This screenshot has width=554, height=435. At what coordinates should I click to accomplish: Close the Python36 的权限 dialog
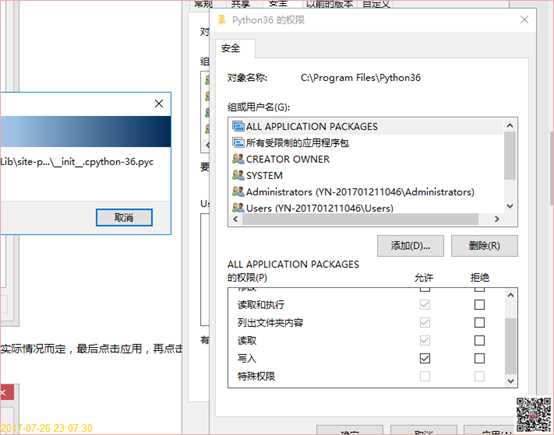[x=524, y=19]
